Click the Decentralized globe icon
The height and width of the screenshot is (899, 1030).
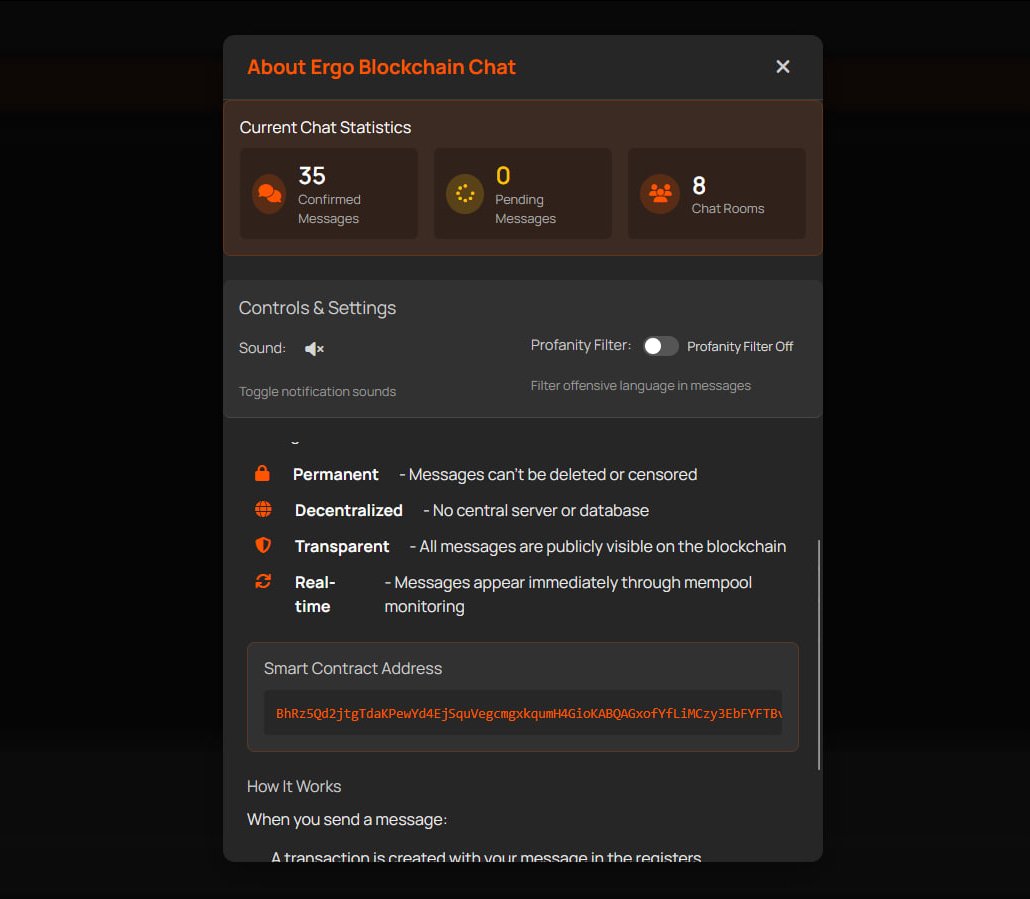coord(263,509)
